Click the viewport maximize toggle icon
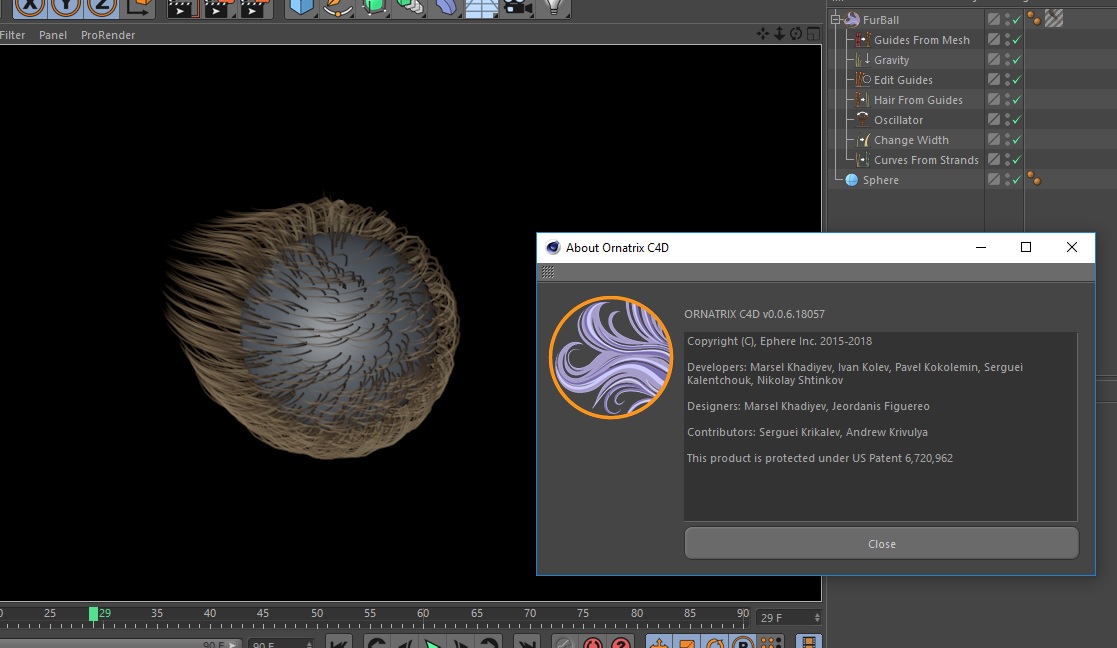The image size is (1117, 648). [x=813, y=34]
